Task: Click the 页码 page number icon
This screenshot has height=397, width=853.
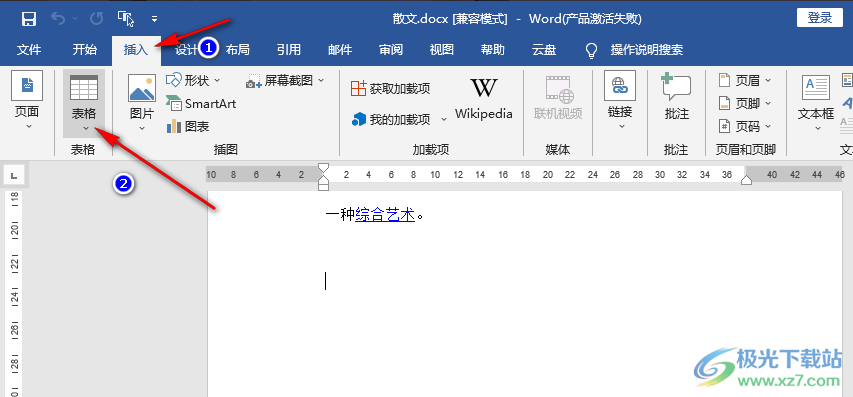Action: [x=724, y=126]
